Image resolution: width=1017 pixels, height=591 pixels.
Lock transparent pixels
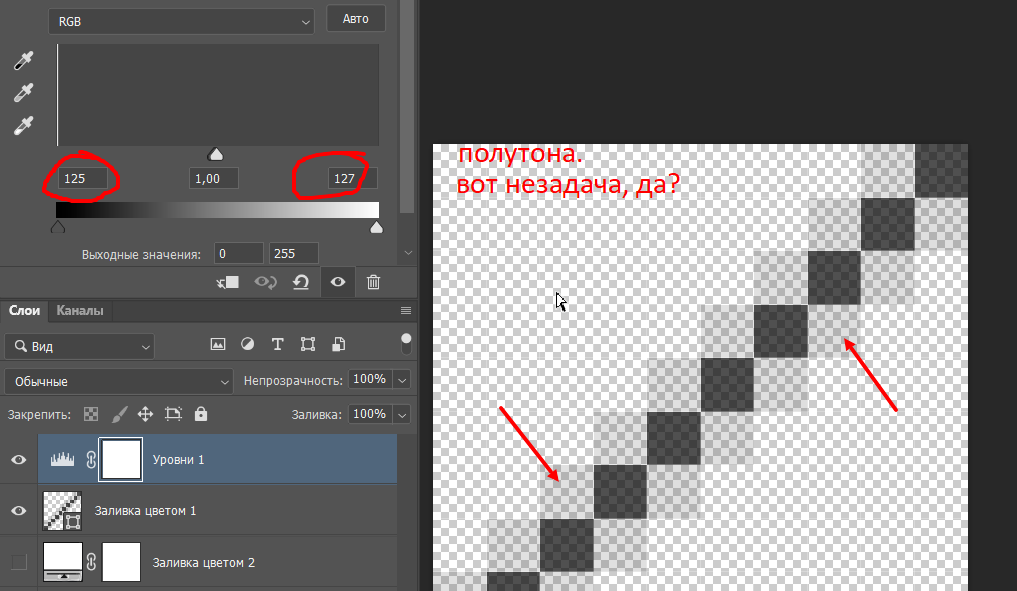click(x=91, y=414)
